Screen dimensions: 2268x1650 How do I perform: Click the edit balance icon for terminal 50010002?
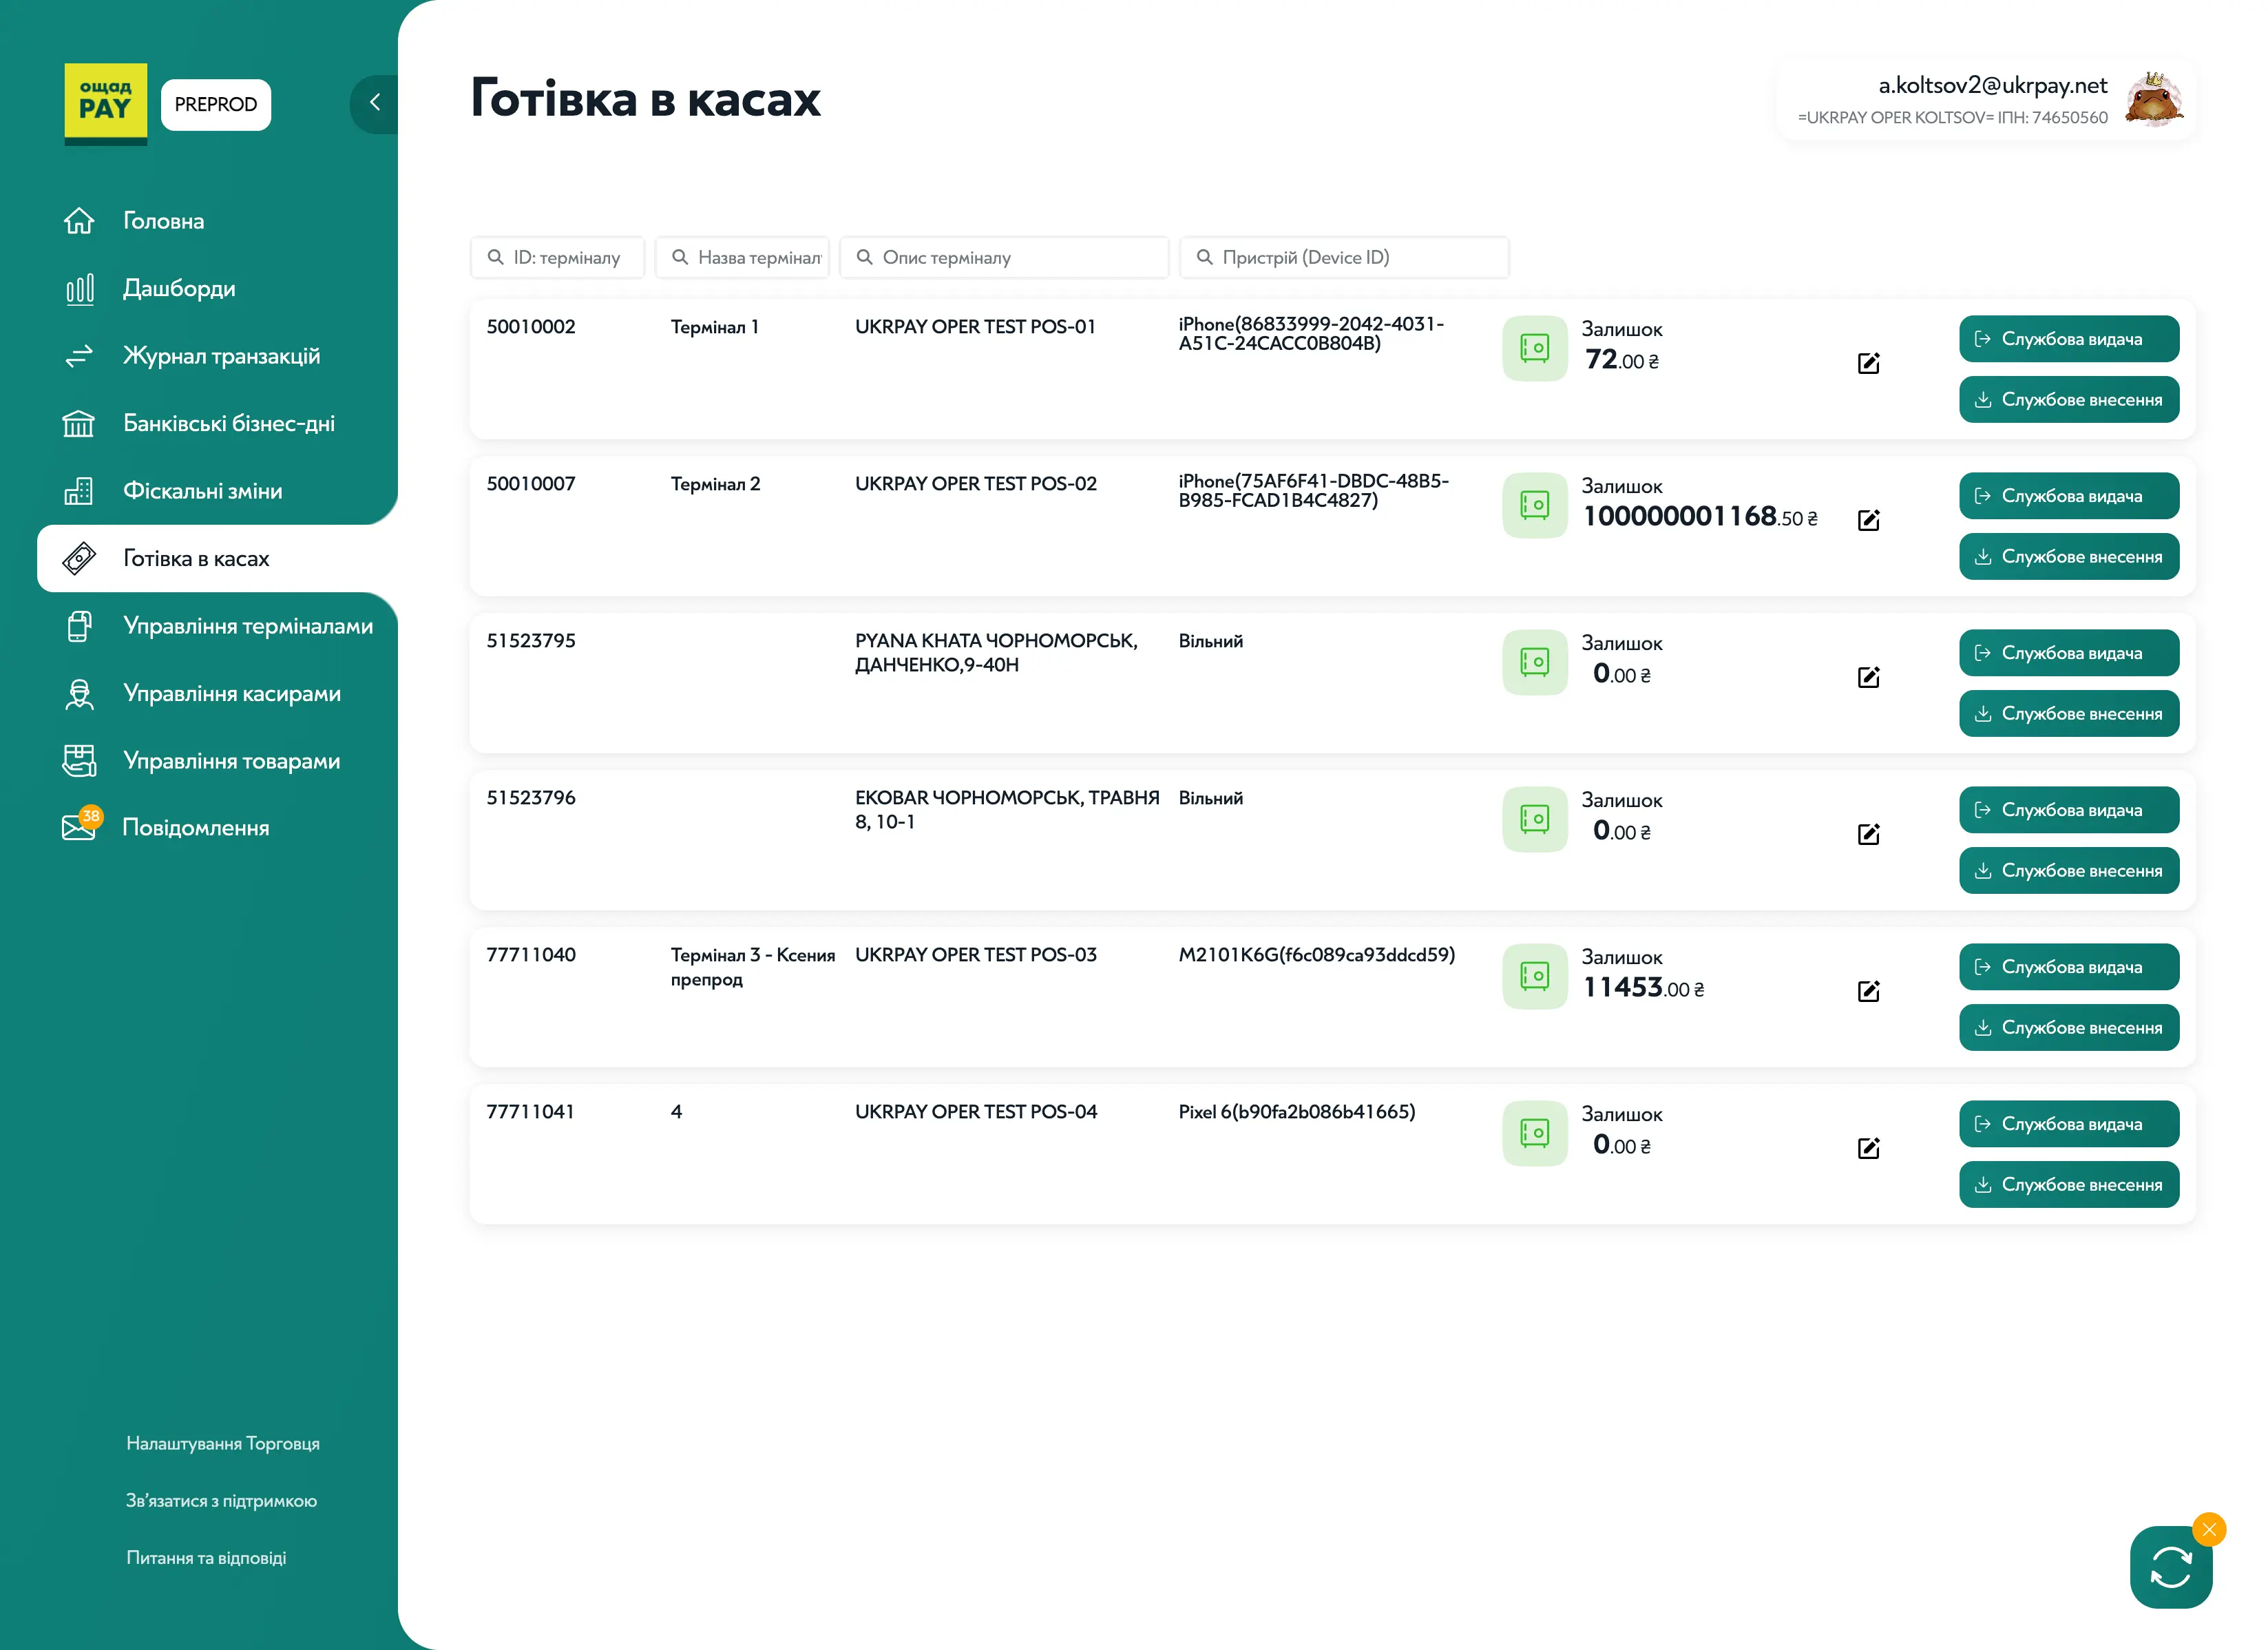1868,363
